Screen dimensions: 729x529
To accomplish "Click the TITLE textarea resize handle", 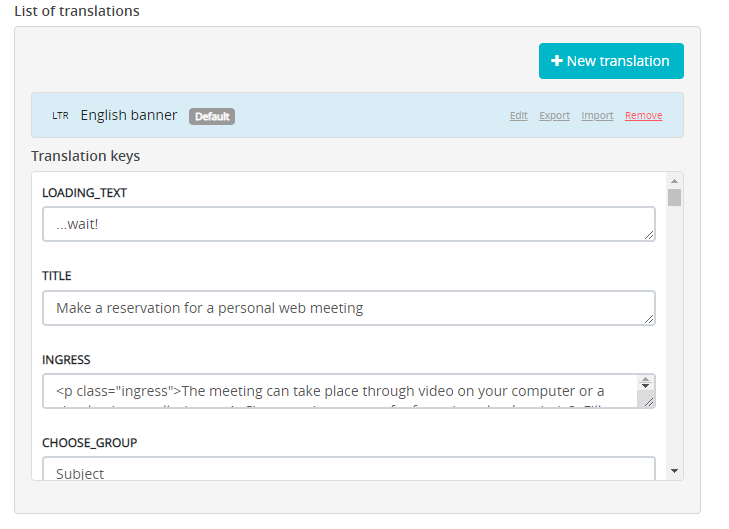I will (x=649, y=319).
